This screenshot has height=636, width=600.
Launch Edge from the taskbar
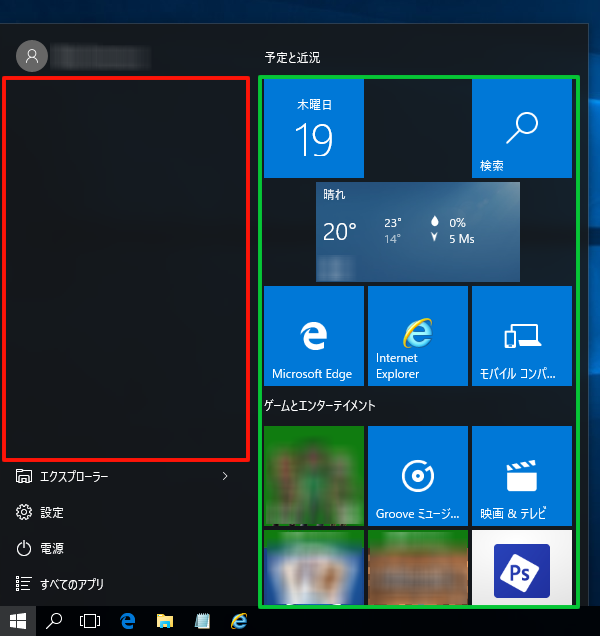127,621
